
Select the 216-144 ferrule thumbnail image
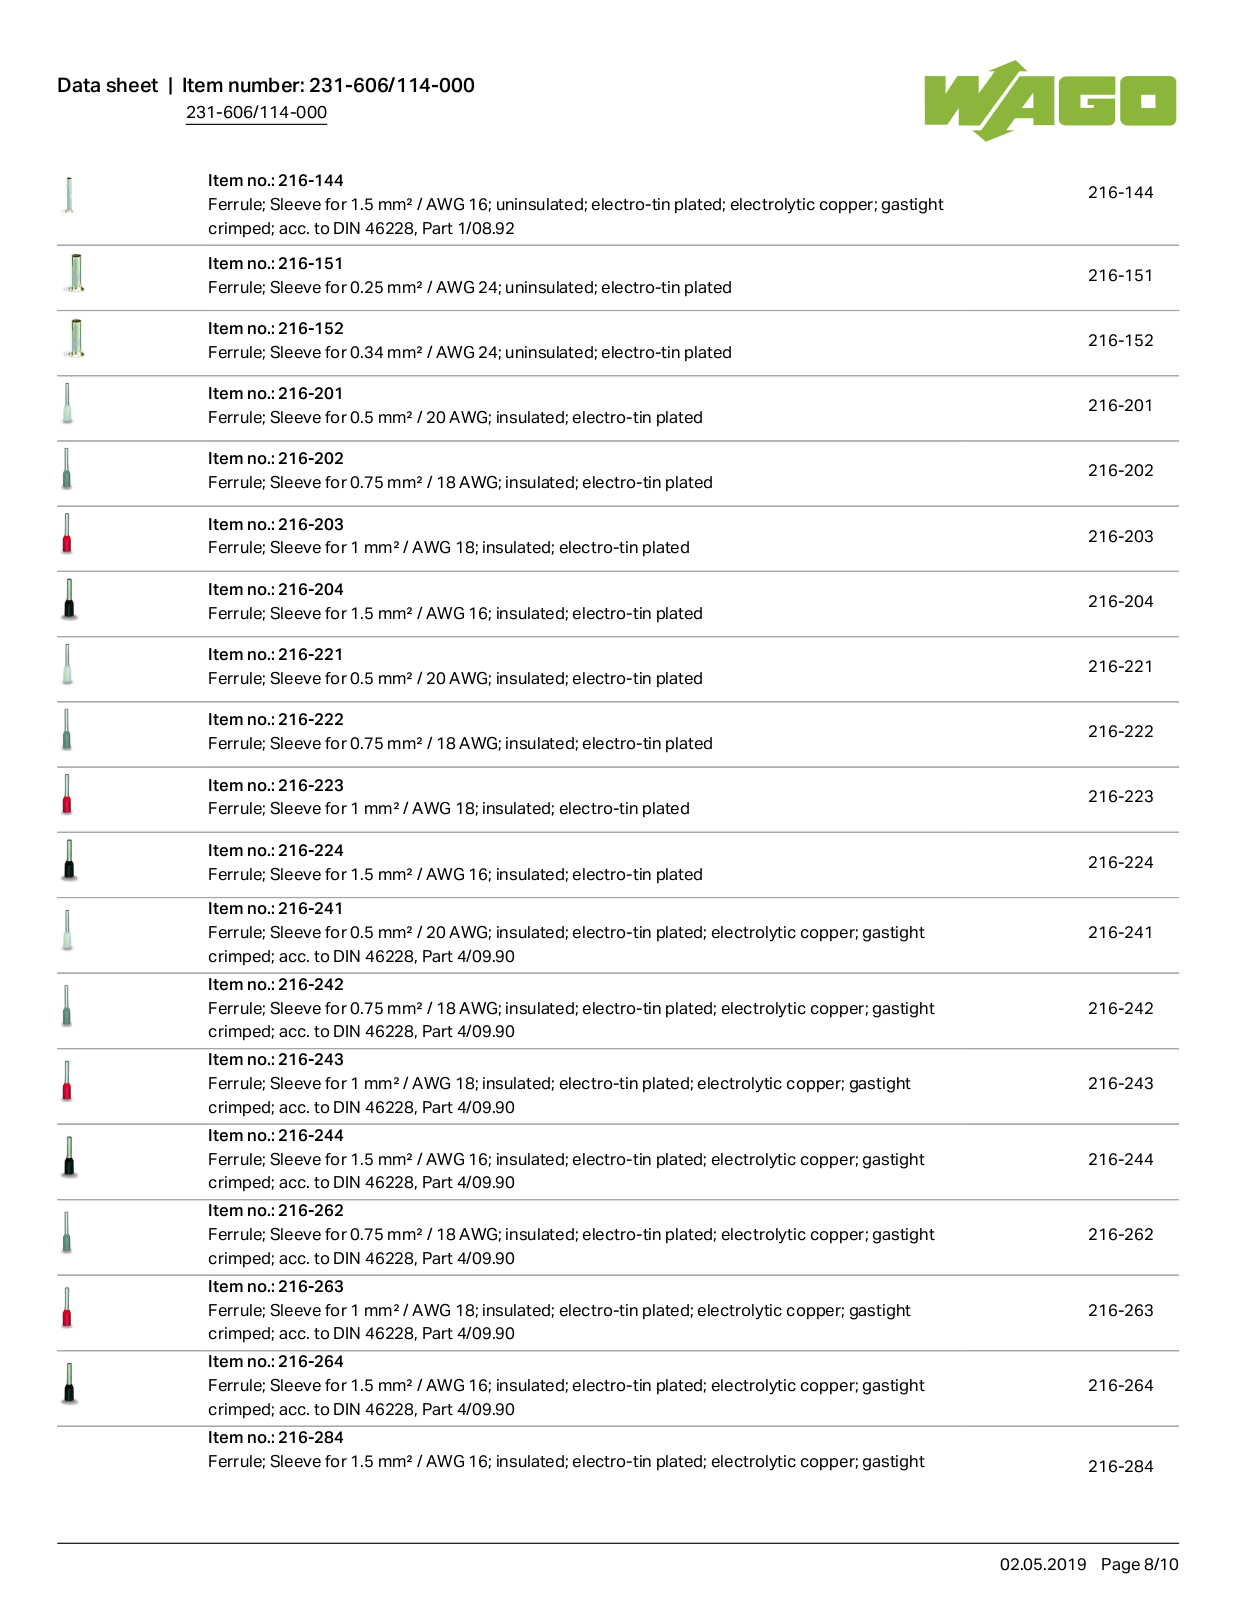point(69,195)
